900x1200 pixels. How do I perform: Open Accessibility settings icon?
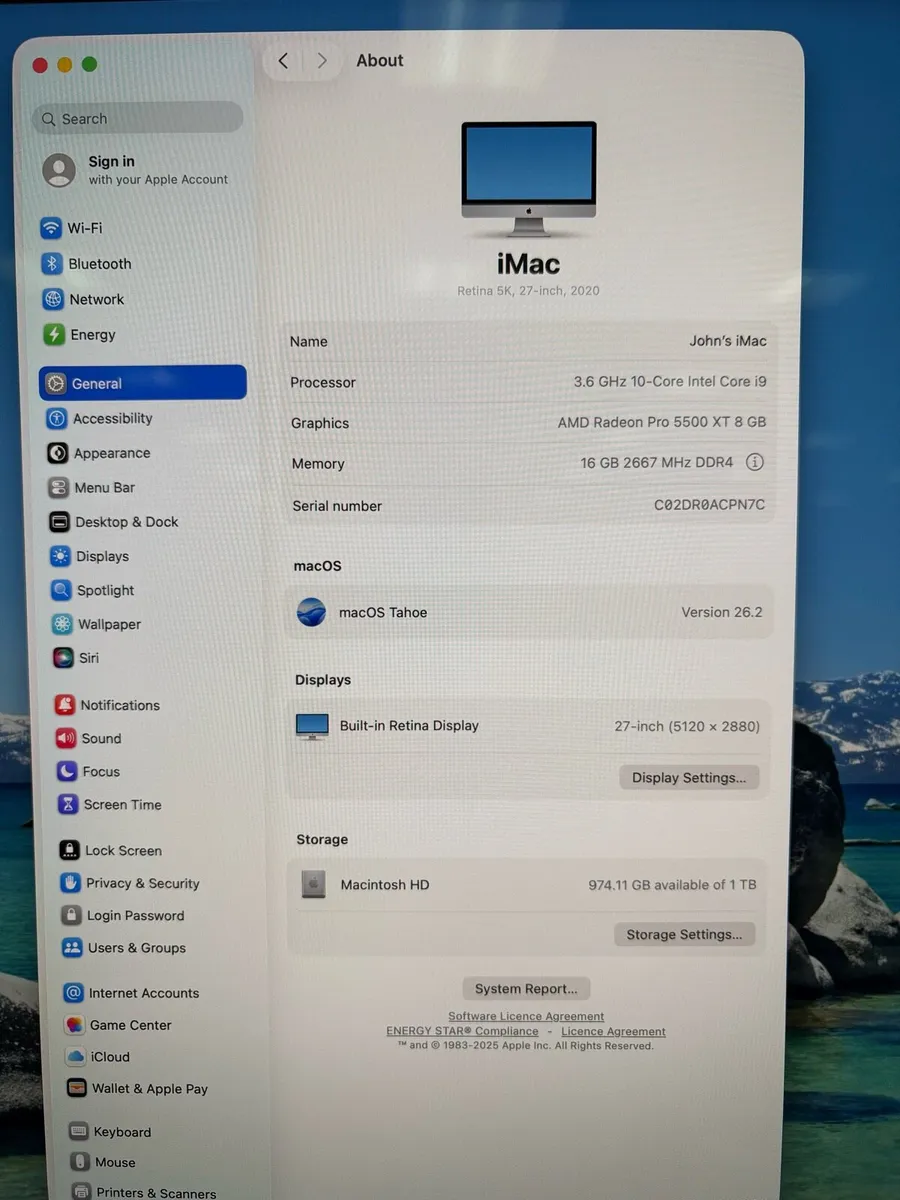pyautogui.click(x=58, y=418)
